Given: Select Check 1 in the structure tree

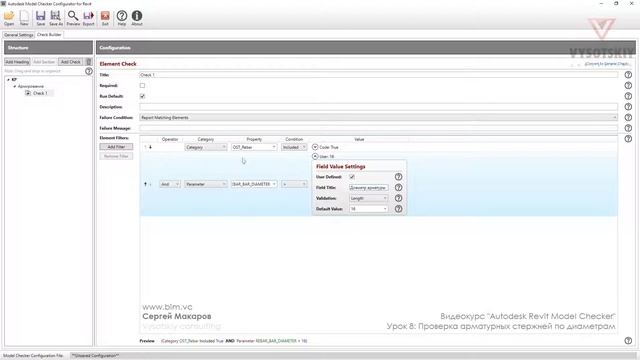Looking at the screenshot, I should (x=40, y=93).
